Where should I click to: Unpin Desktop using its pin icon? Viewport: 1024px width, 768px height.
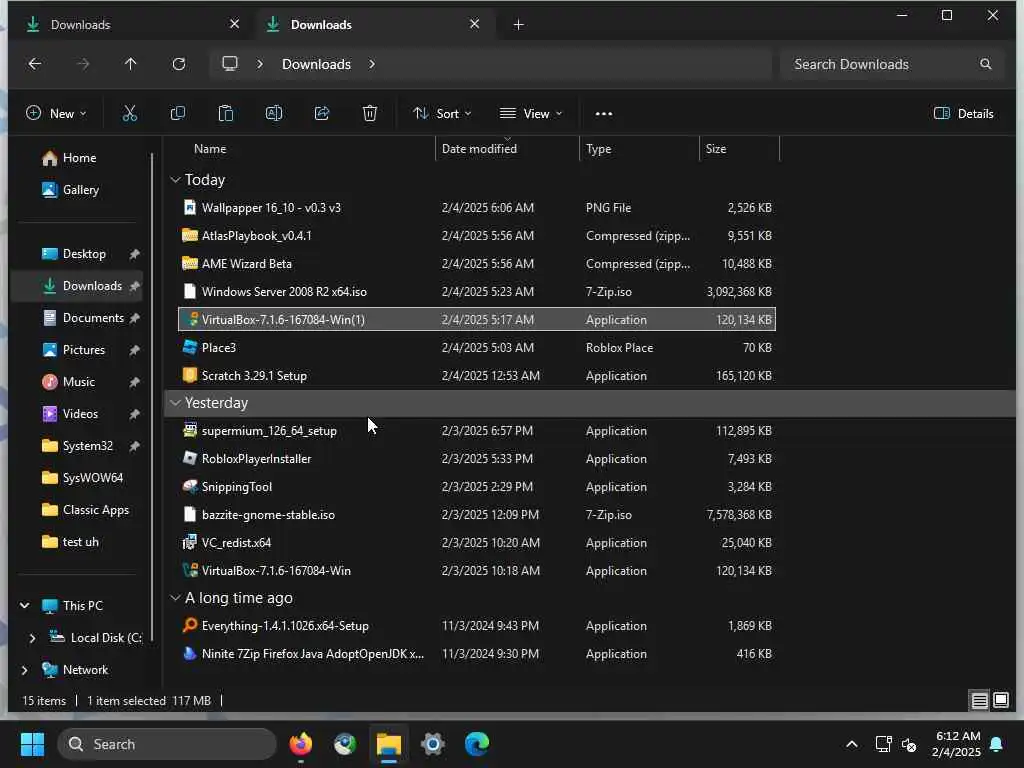tap(134, 254)
